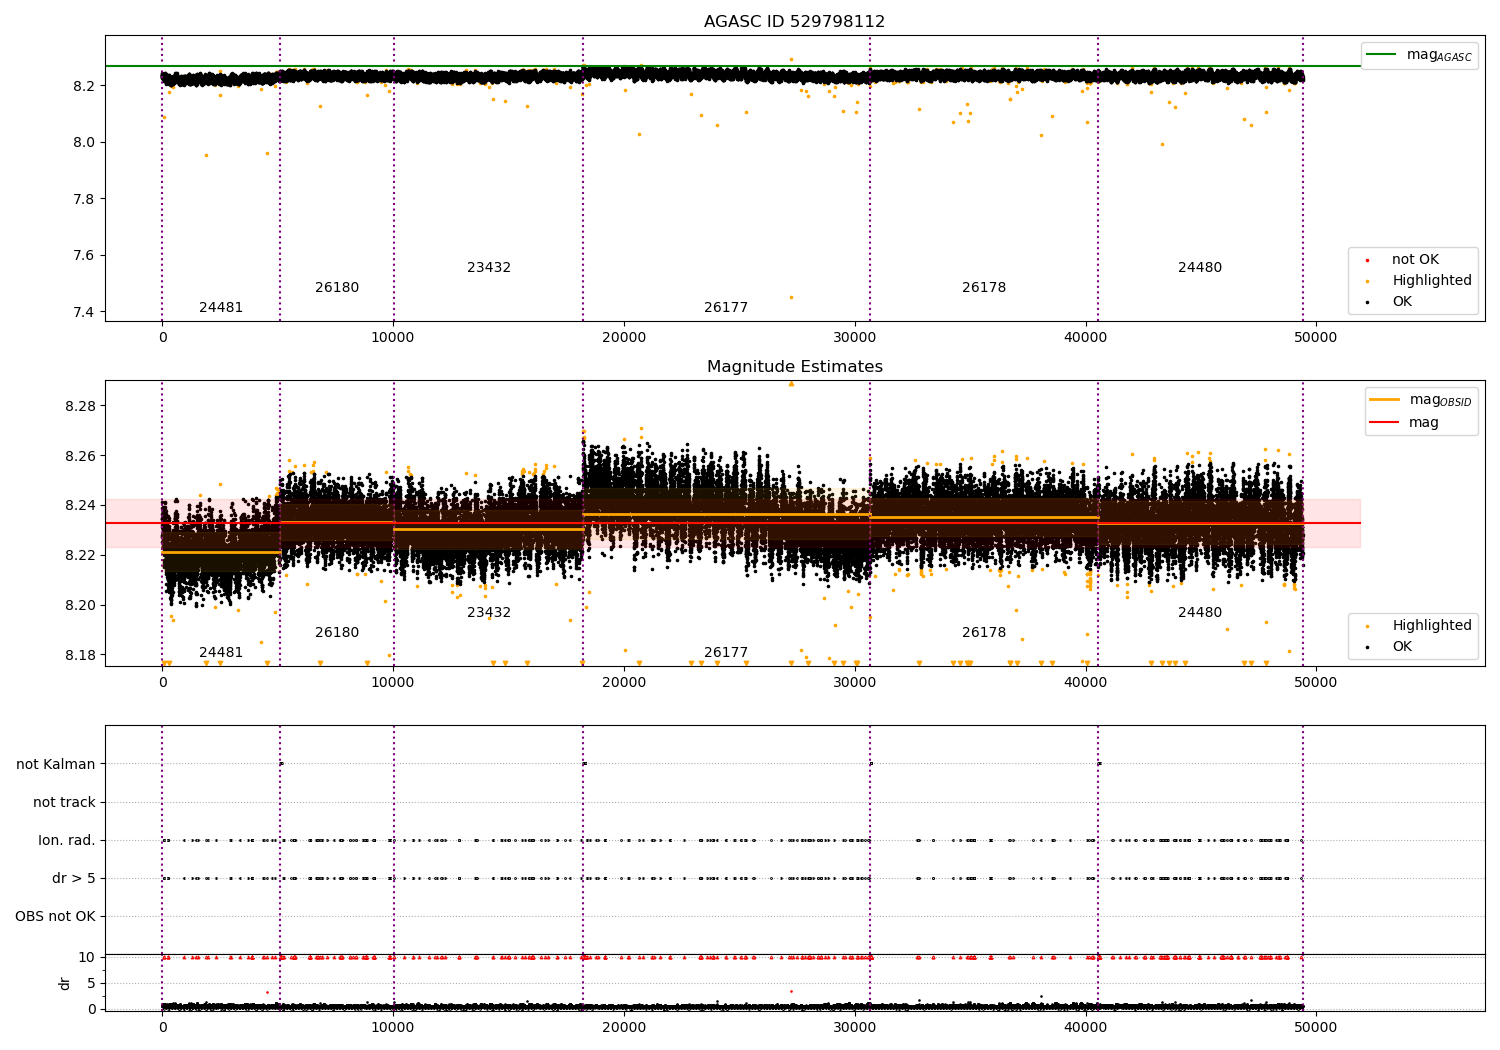Viewport: 1500px width, 1050px height.
Task: Select OBSID label 24481 in Magnitude Estimates plot
Action: pos(221,653)
